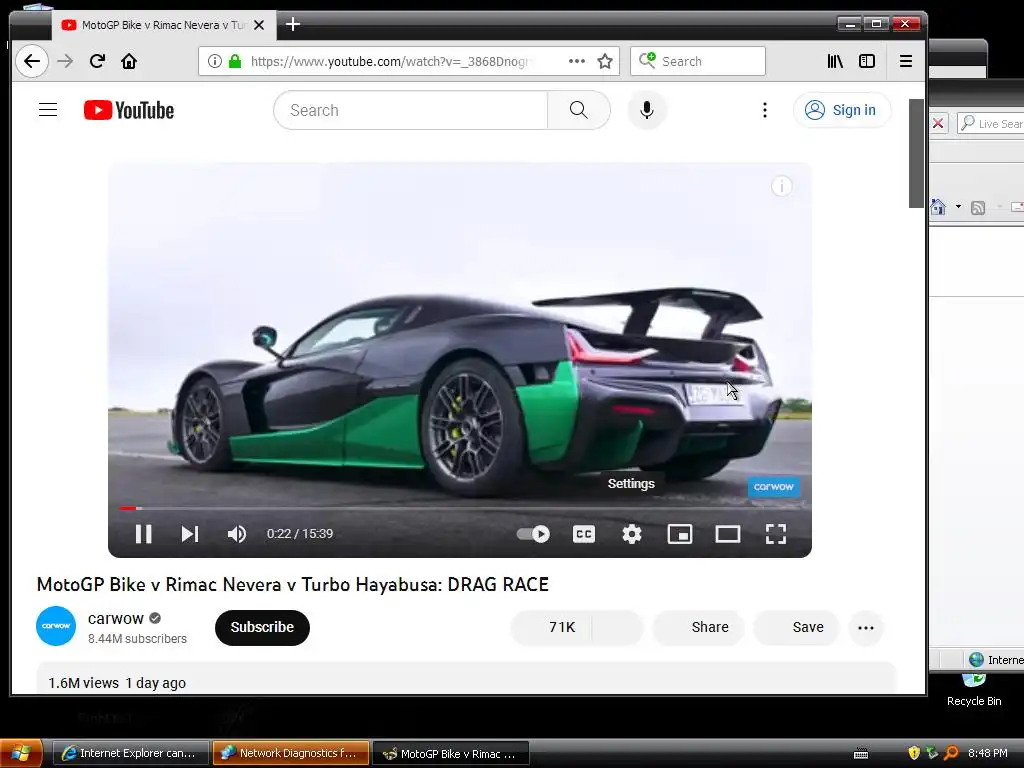The height and width of the screenshot is (768, 1024).
Task: Share the video
Action: 699,627
